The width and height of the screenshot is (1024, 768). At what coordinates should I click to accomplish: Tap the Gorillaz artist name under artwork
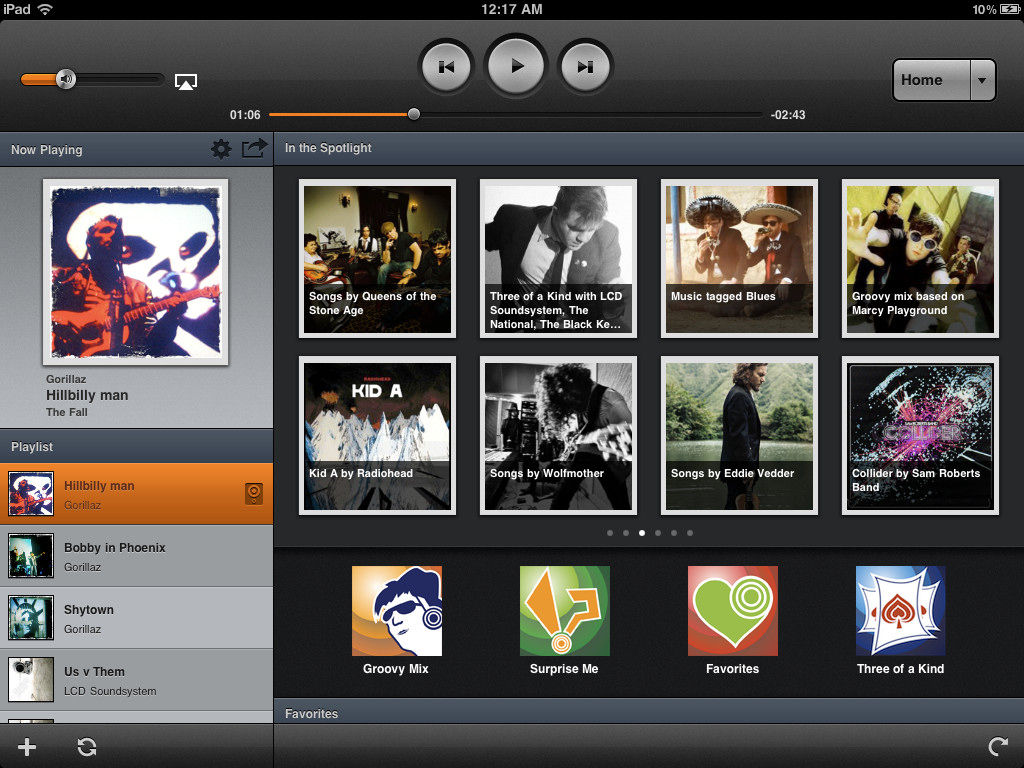[66, 379]
